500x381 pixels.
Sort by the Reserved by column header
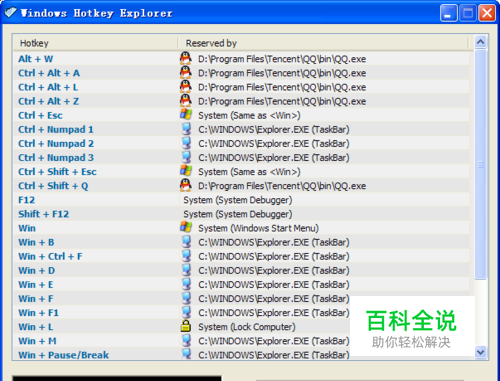323,43
